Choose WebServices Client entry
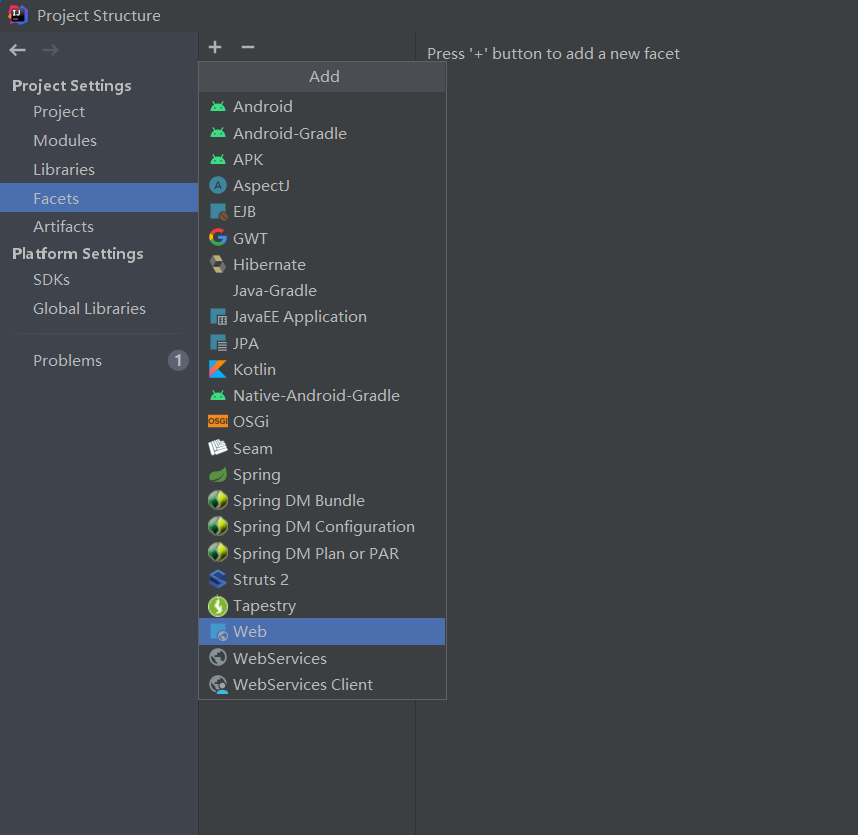 tap(322, 685)
